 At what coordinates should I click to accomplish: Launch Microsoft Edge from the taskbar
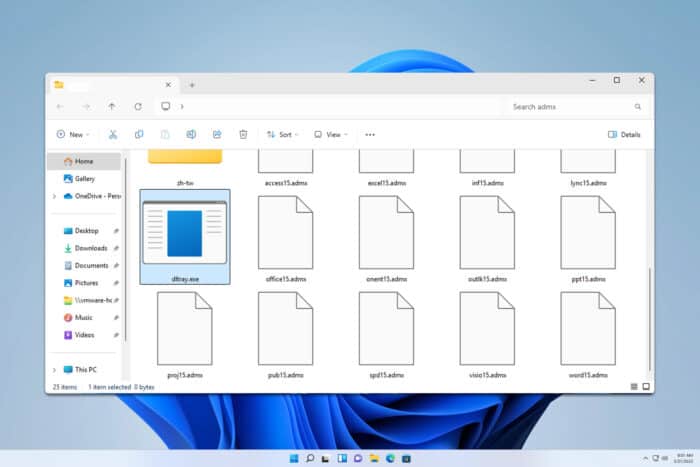pos(390,459)
